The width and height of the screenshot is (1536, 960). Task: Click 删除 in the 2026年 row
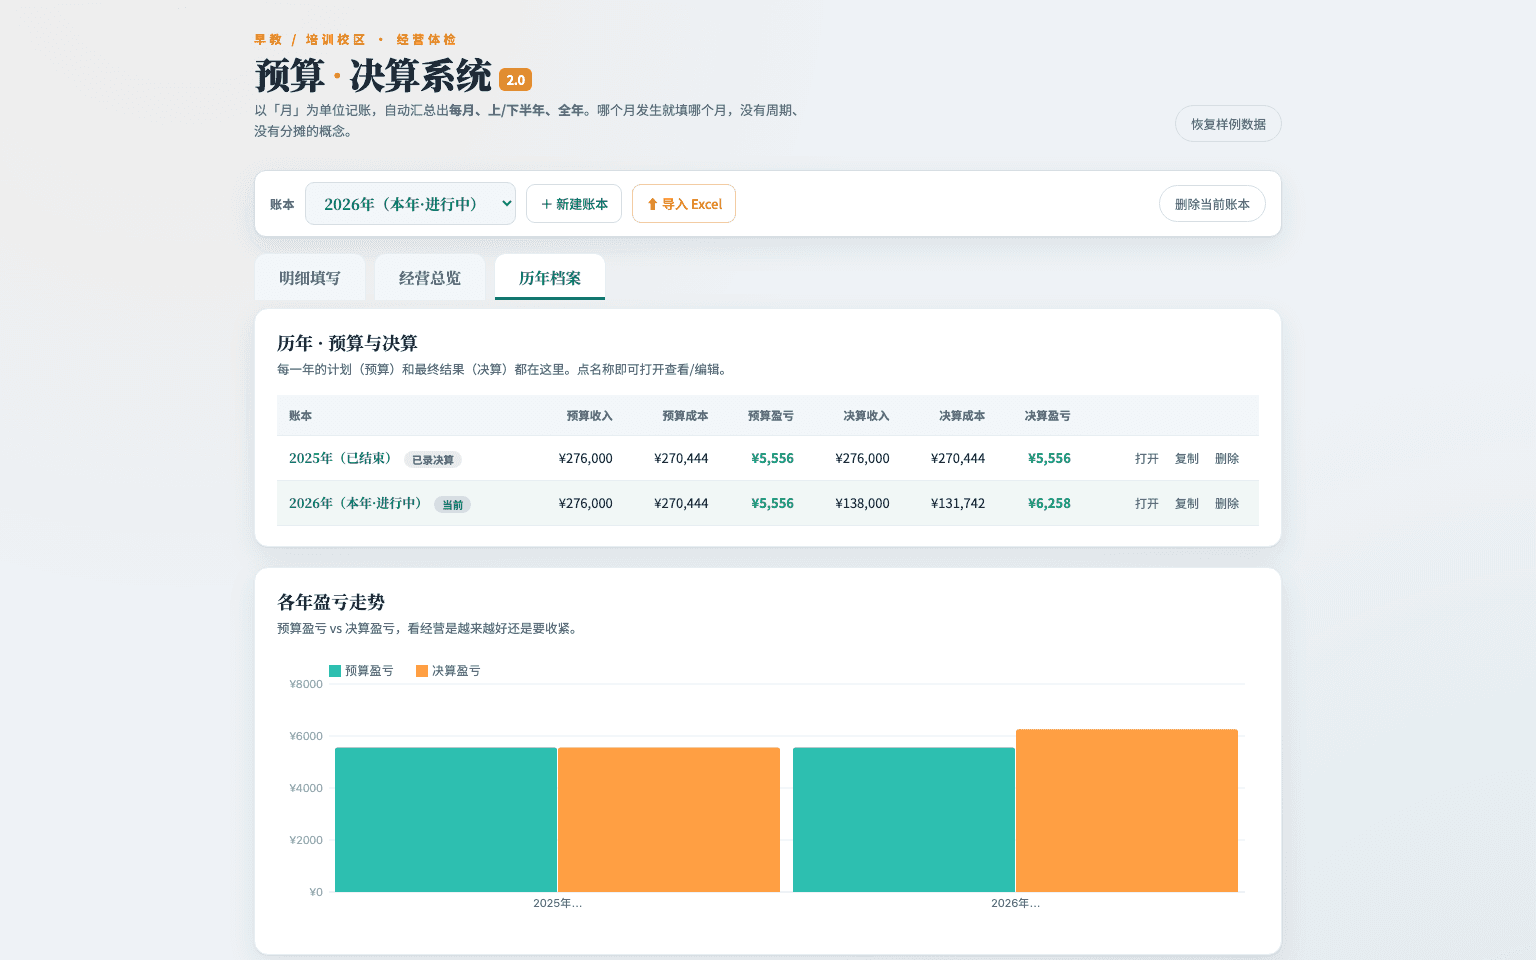pyautogui.click(x=1227, y=504)
